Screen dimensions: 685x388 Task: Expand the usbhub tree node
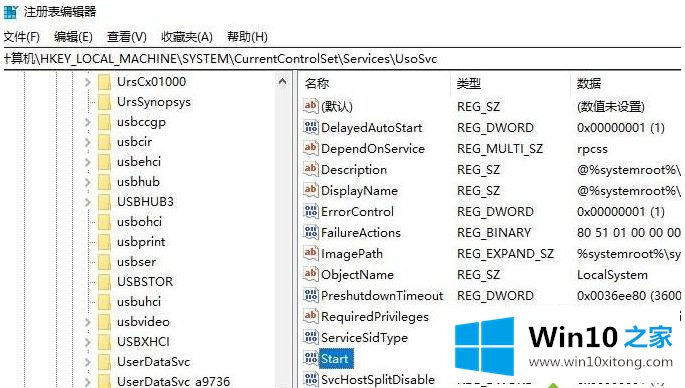click(87, 182)
